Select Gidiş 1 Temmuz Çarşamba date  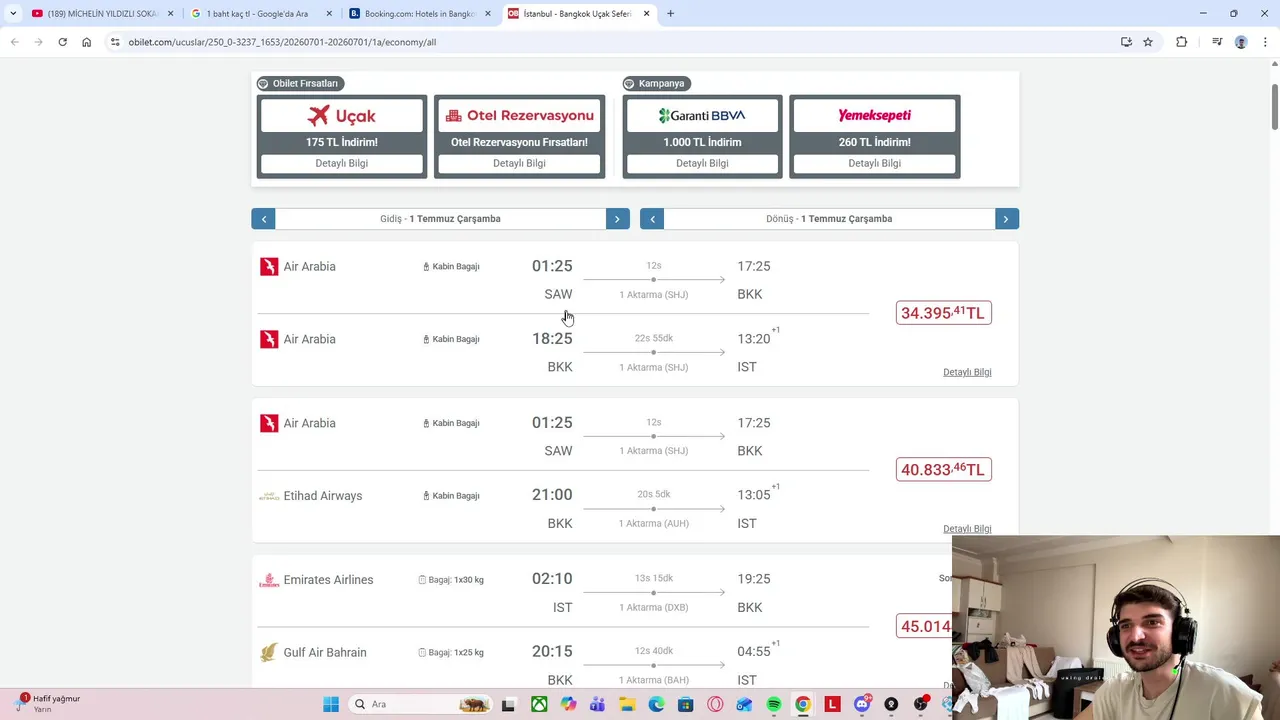[x=440, y=219]
